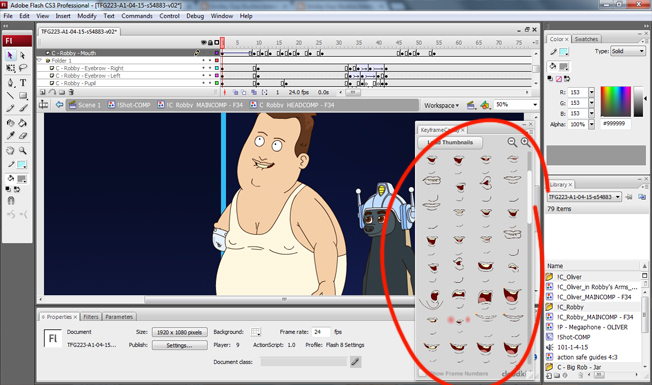Screen dimensions: 652x385
Task: Open the Commands menu
Action: click(x=137, y=16)
